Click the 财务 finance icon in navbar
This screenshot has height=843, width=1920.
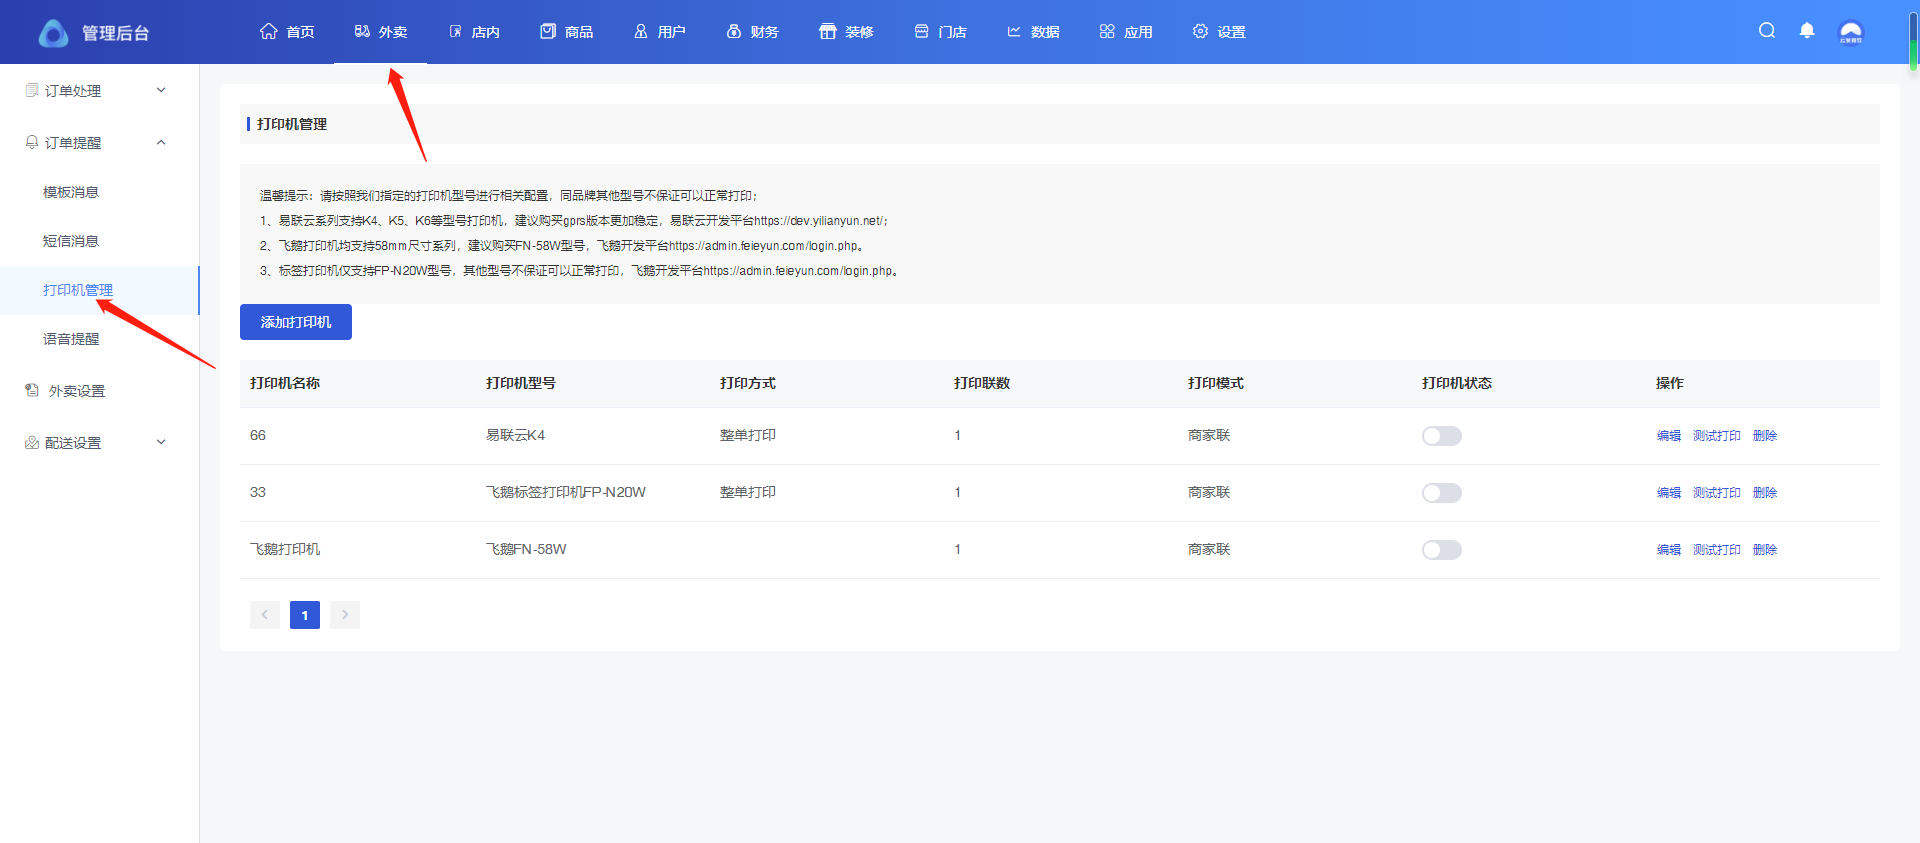click(734, 31)
